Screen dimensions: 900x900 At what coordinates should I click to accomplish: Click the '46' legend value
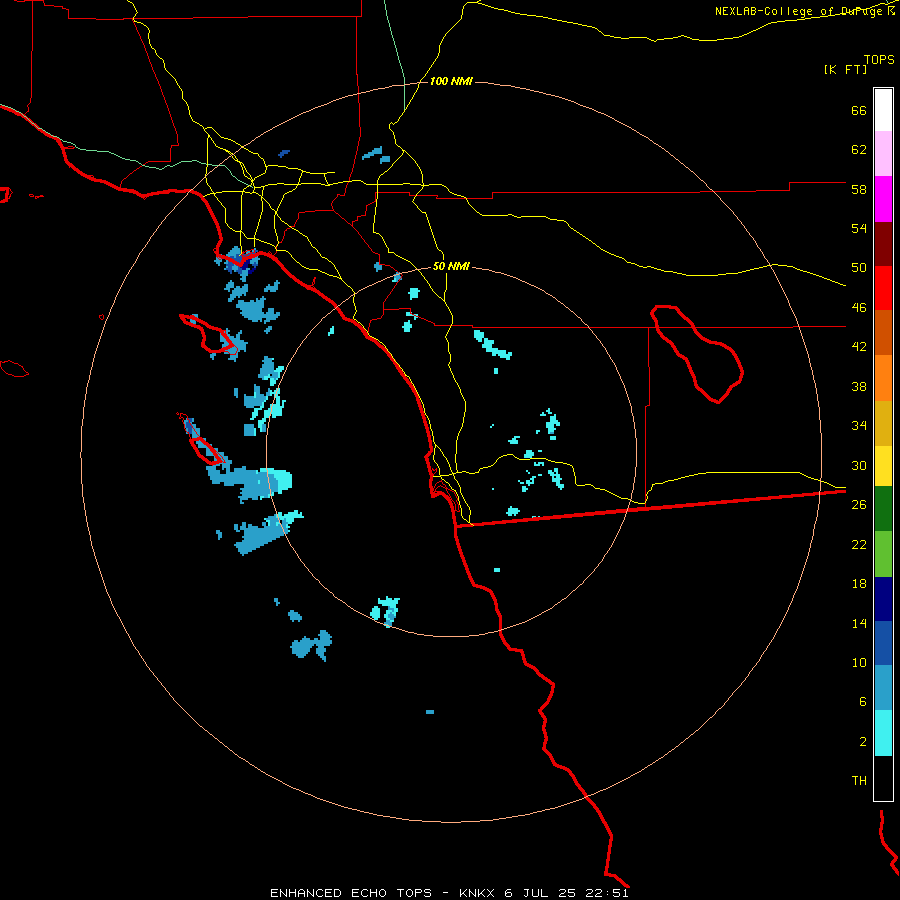click(x=859, y=308)
